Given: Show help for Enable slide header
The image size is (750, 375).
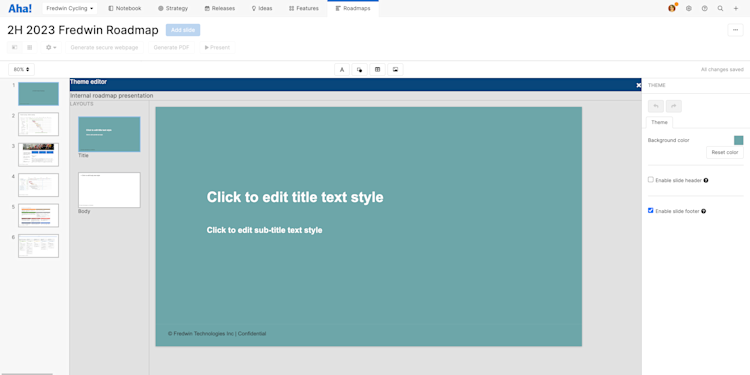Looking at the screenshot, I should click(706, 180).
